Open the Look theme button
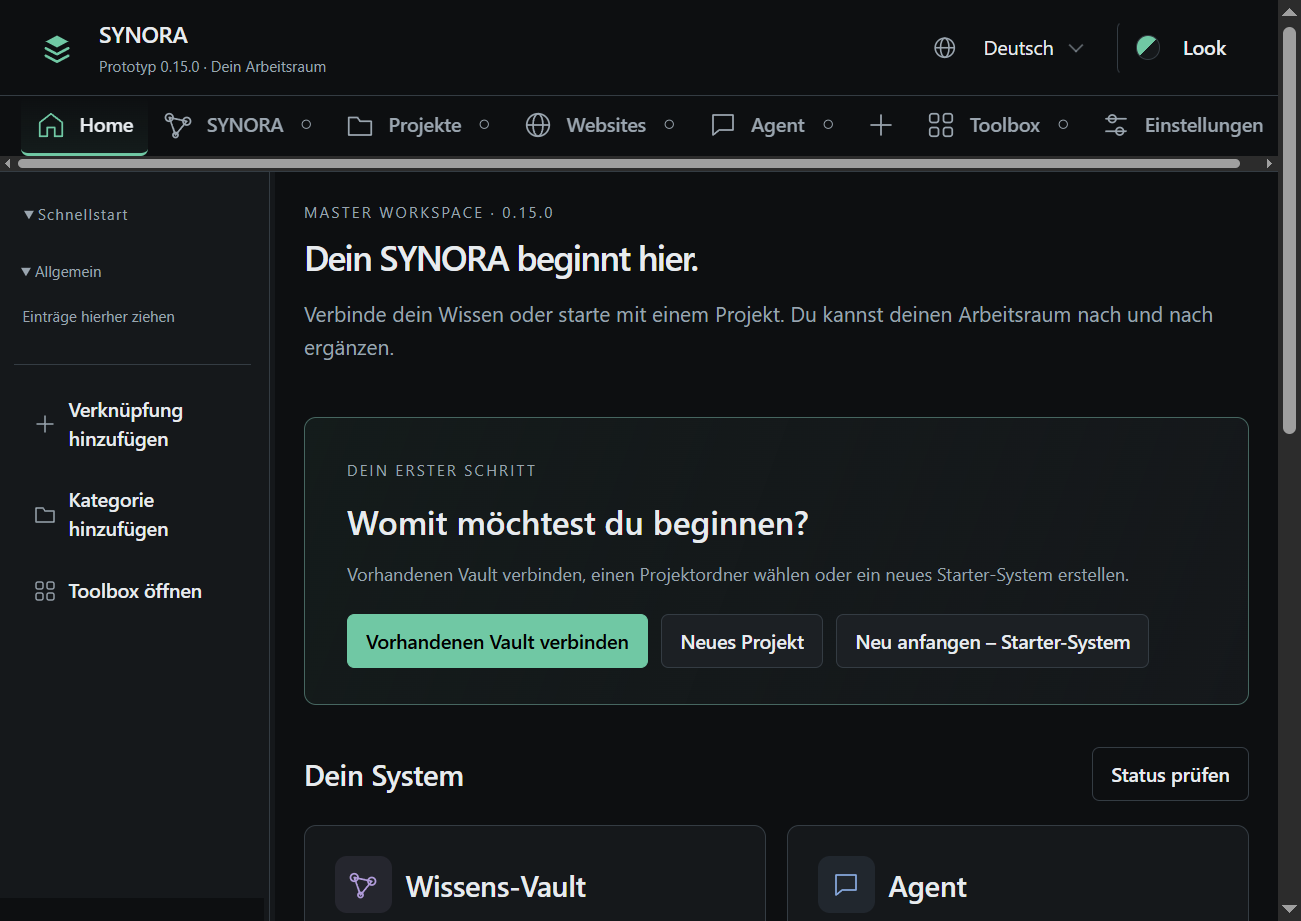 click(1182, 48)
